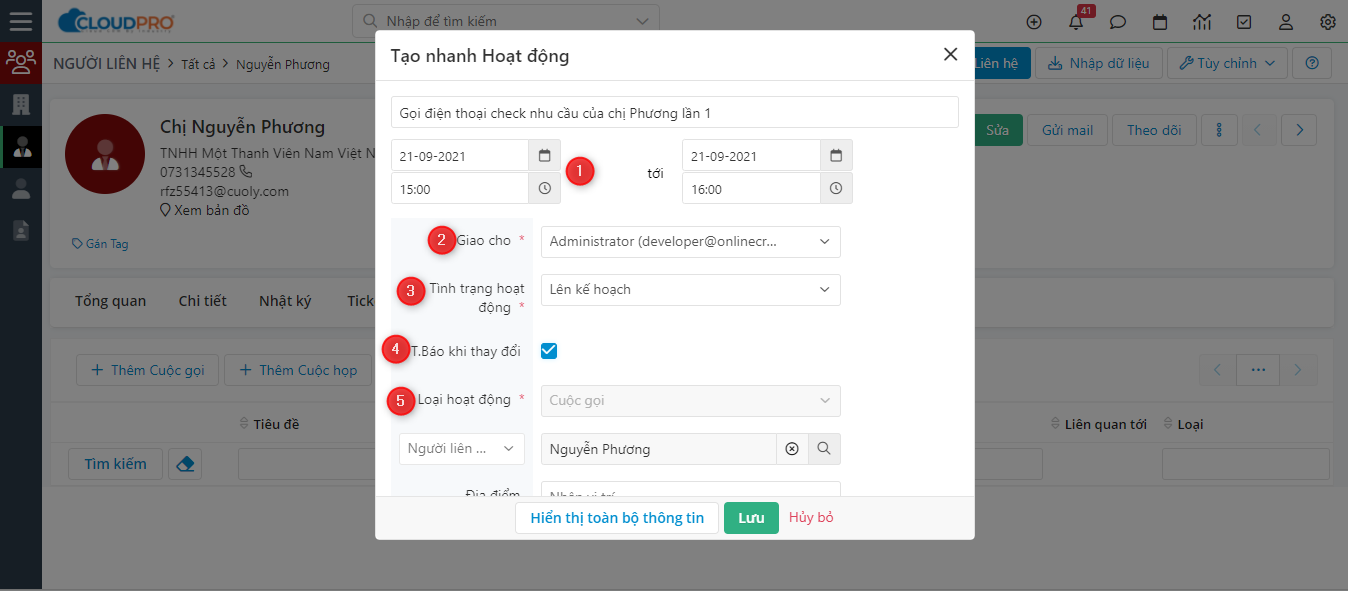This screenshot has width=1348, height=591.
Task: Click the activity title input field
Action: pyautogui.click(x=674, y=112)
